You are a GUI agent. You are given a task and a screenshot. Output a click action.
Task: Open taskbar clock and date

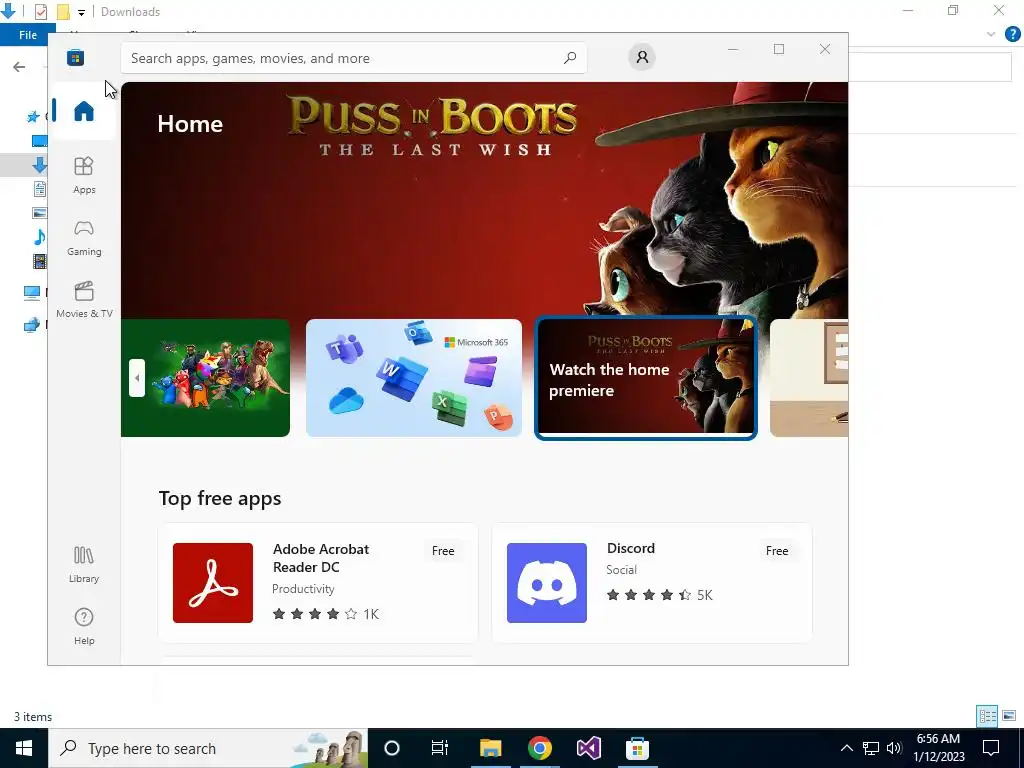coord(938,748)
